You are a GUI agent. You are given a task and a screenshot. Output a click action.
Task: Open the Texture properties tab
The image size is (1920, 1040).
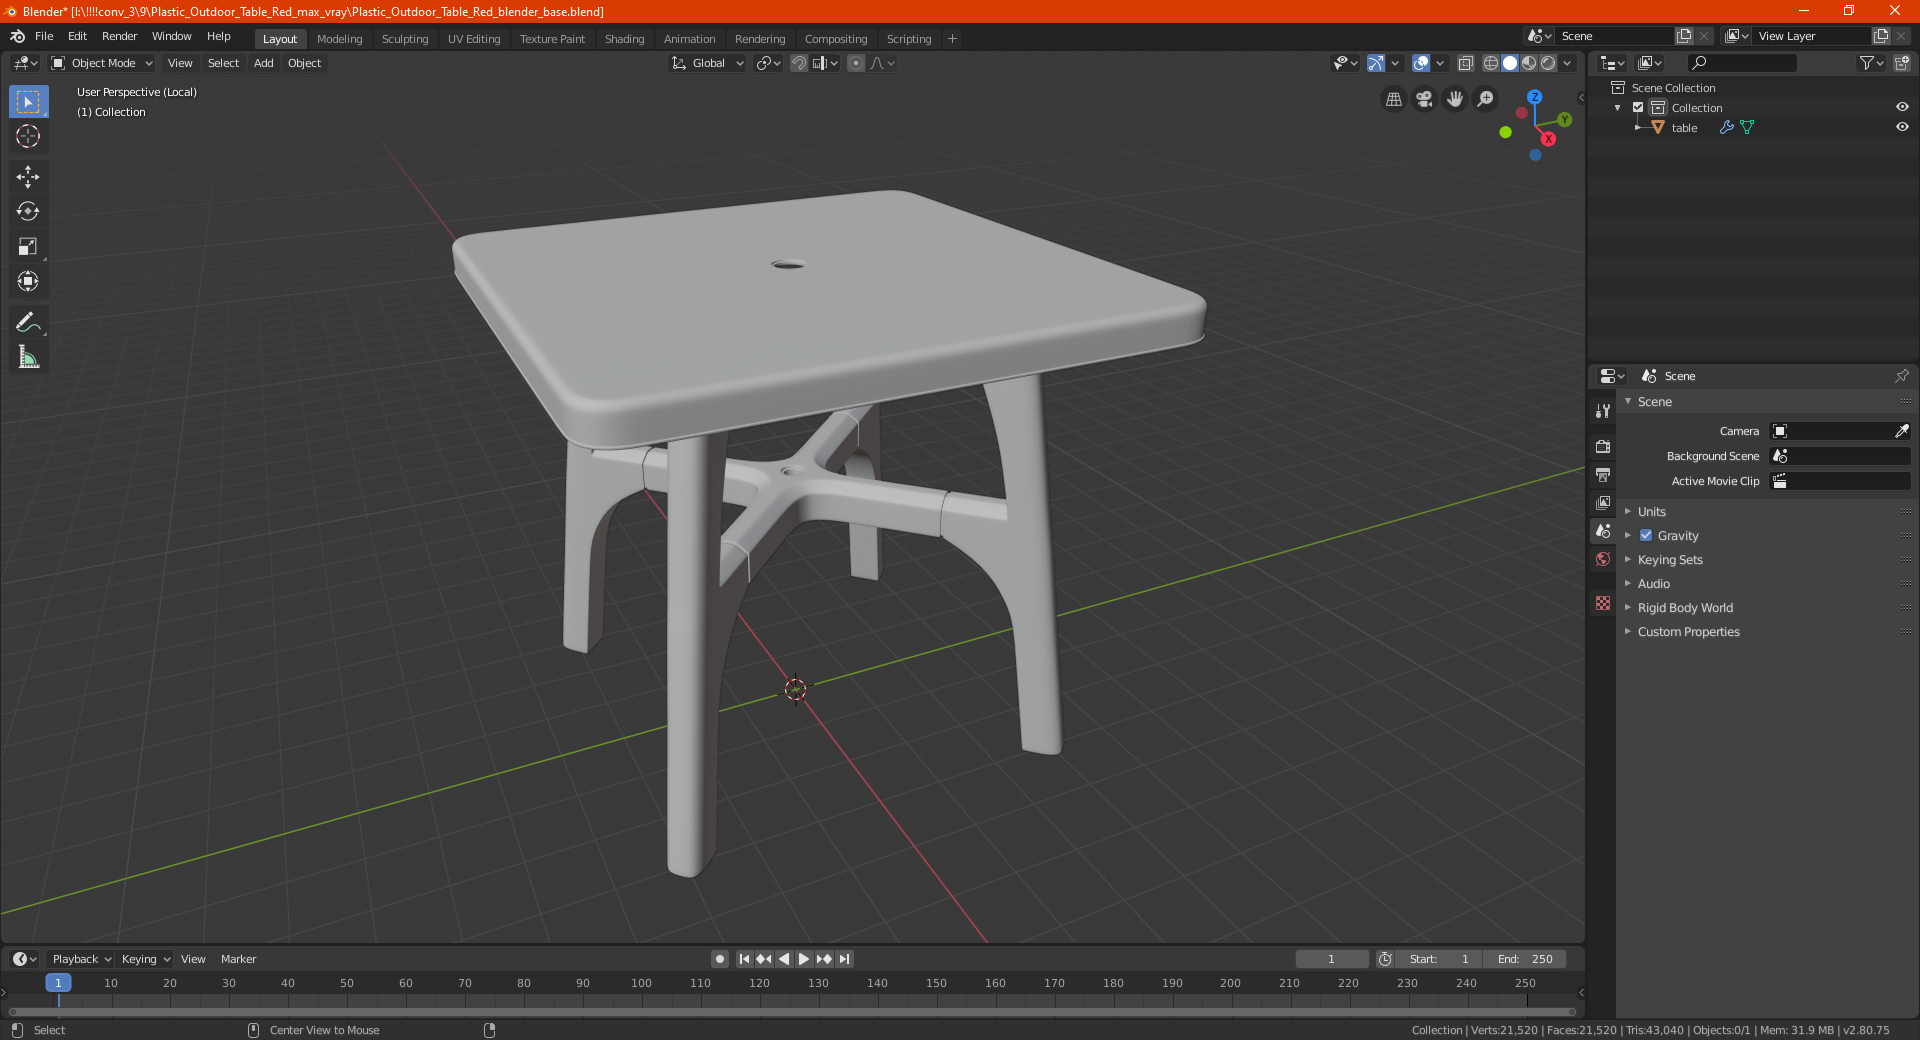pyautogui.click(x=1603, y=603)
